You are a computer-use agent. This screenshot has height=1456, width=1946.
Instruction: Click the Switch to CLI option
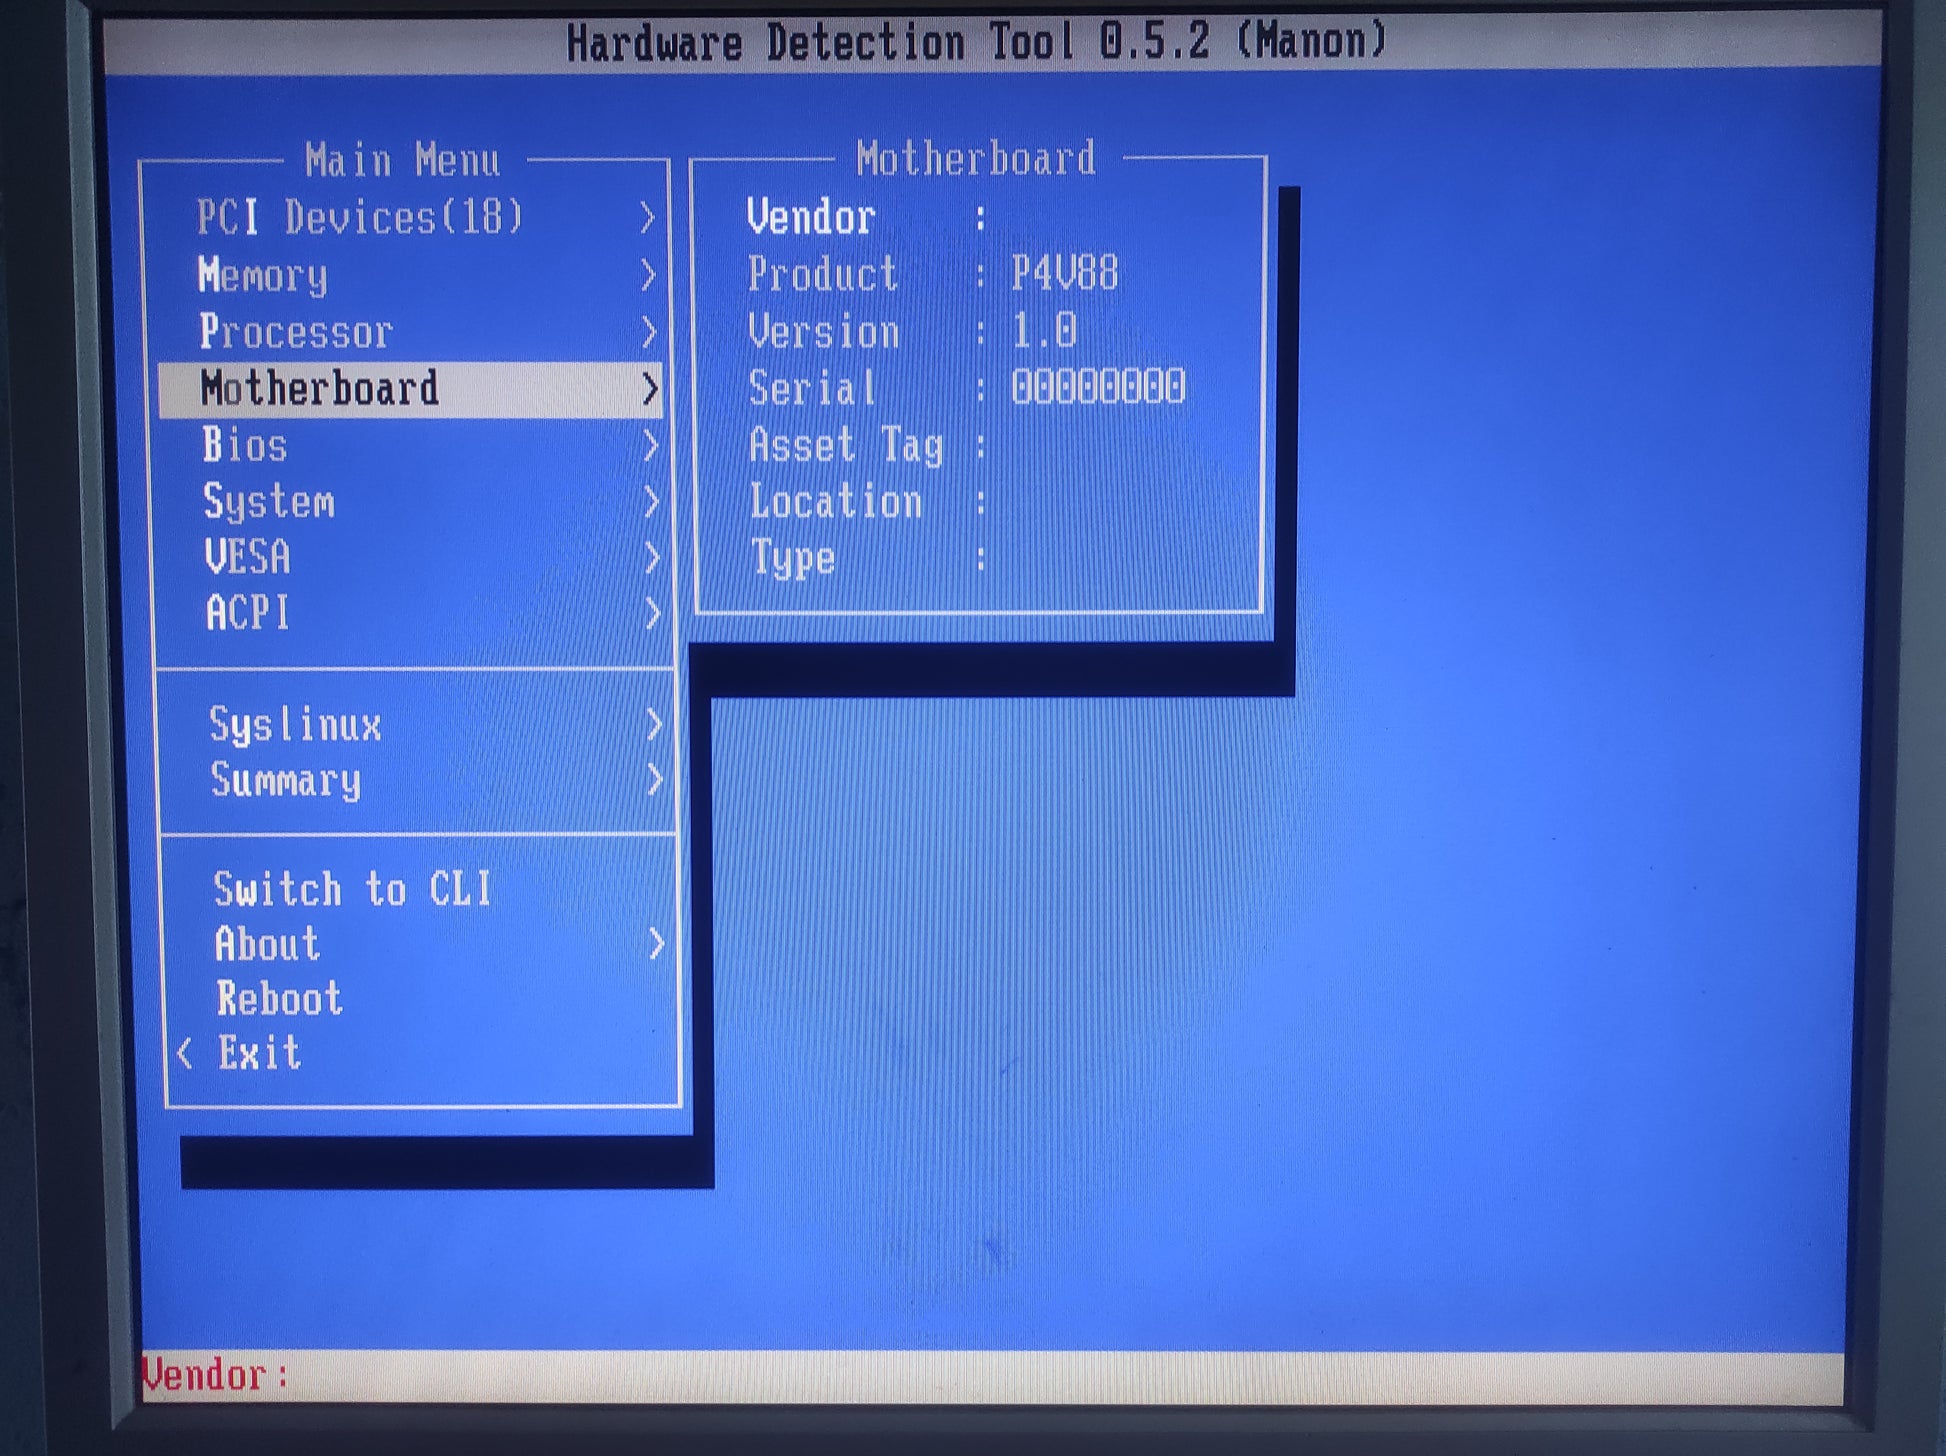352,889
